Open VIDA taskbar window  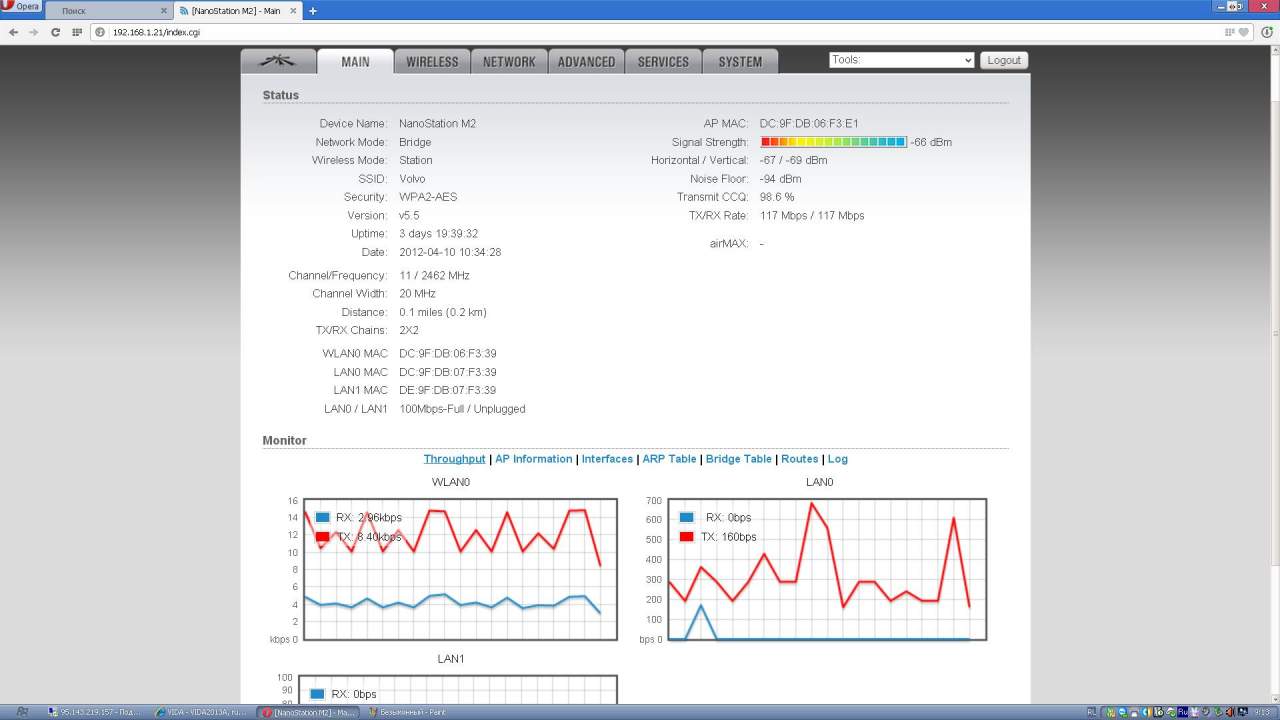[x=204, y=713]
